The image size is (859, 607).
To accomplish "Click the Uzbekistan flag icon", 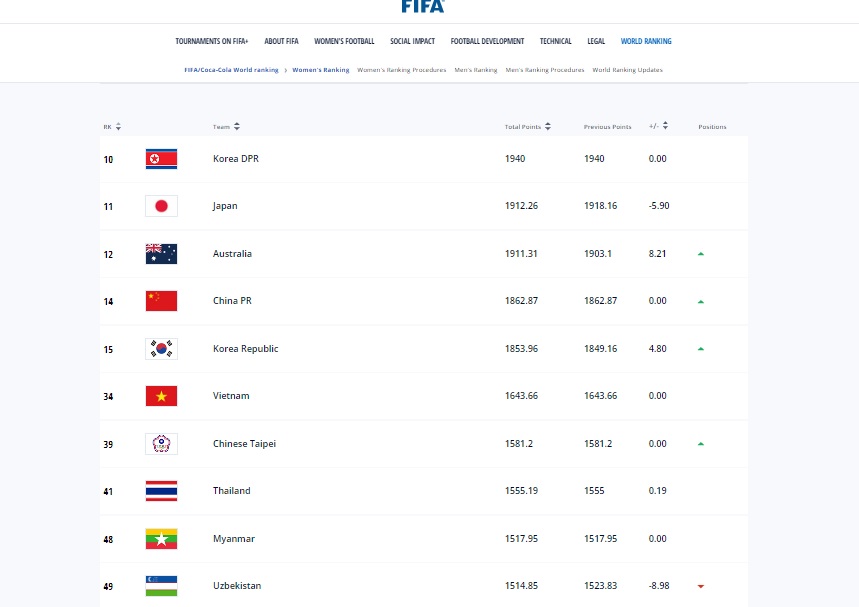I will coord(161,586).
